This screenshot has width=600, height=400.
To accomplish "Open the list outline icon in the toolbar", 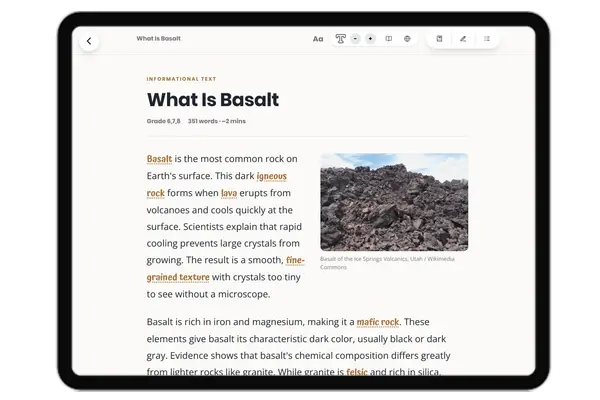I will pyautogui.click(x=487, y=39).
